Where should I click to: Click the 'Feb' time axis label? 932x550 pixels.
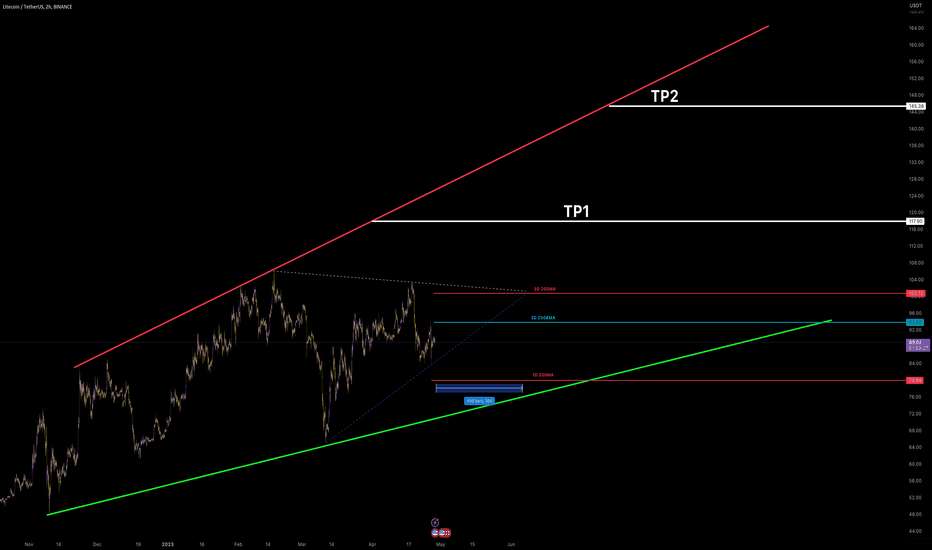(x=238, y=544)
